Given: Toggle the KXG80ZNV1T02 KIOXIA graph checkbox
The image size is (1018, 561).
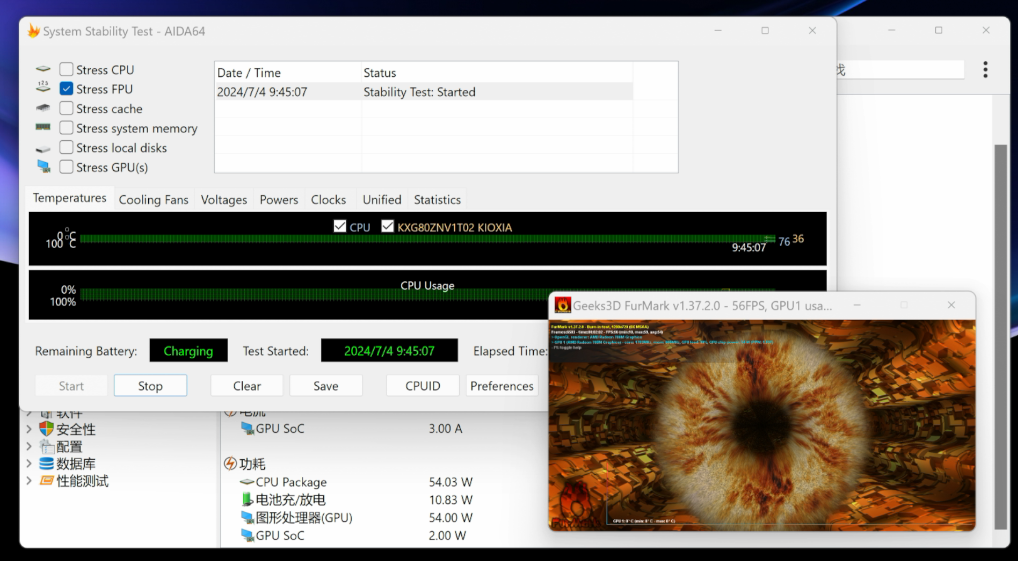Looking at the screenshot, I should pos(387,227).
